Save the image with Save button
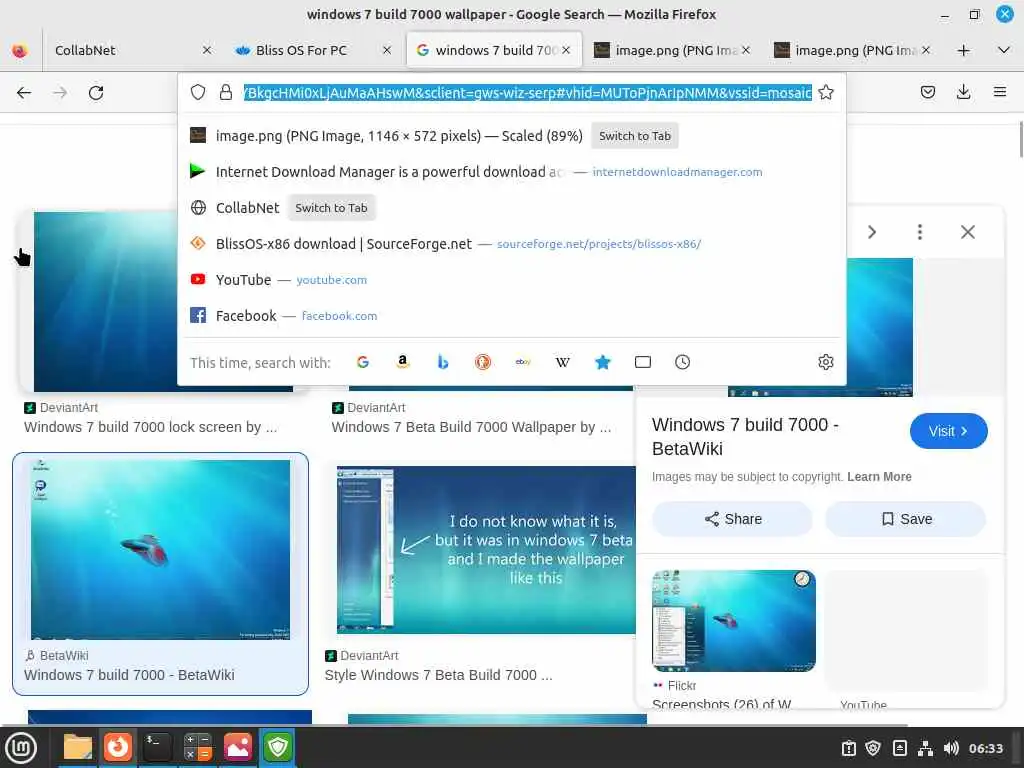Image resolution: width=1024 pixels, height=768 pixels. [x=905, y=519]
